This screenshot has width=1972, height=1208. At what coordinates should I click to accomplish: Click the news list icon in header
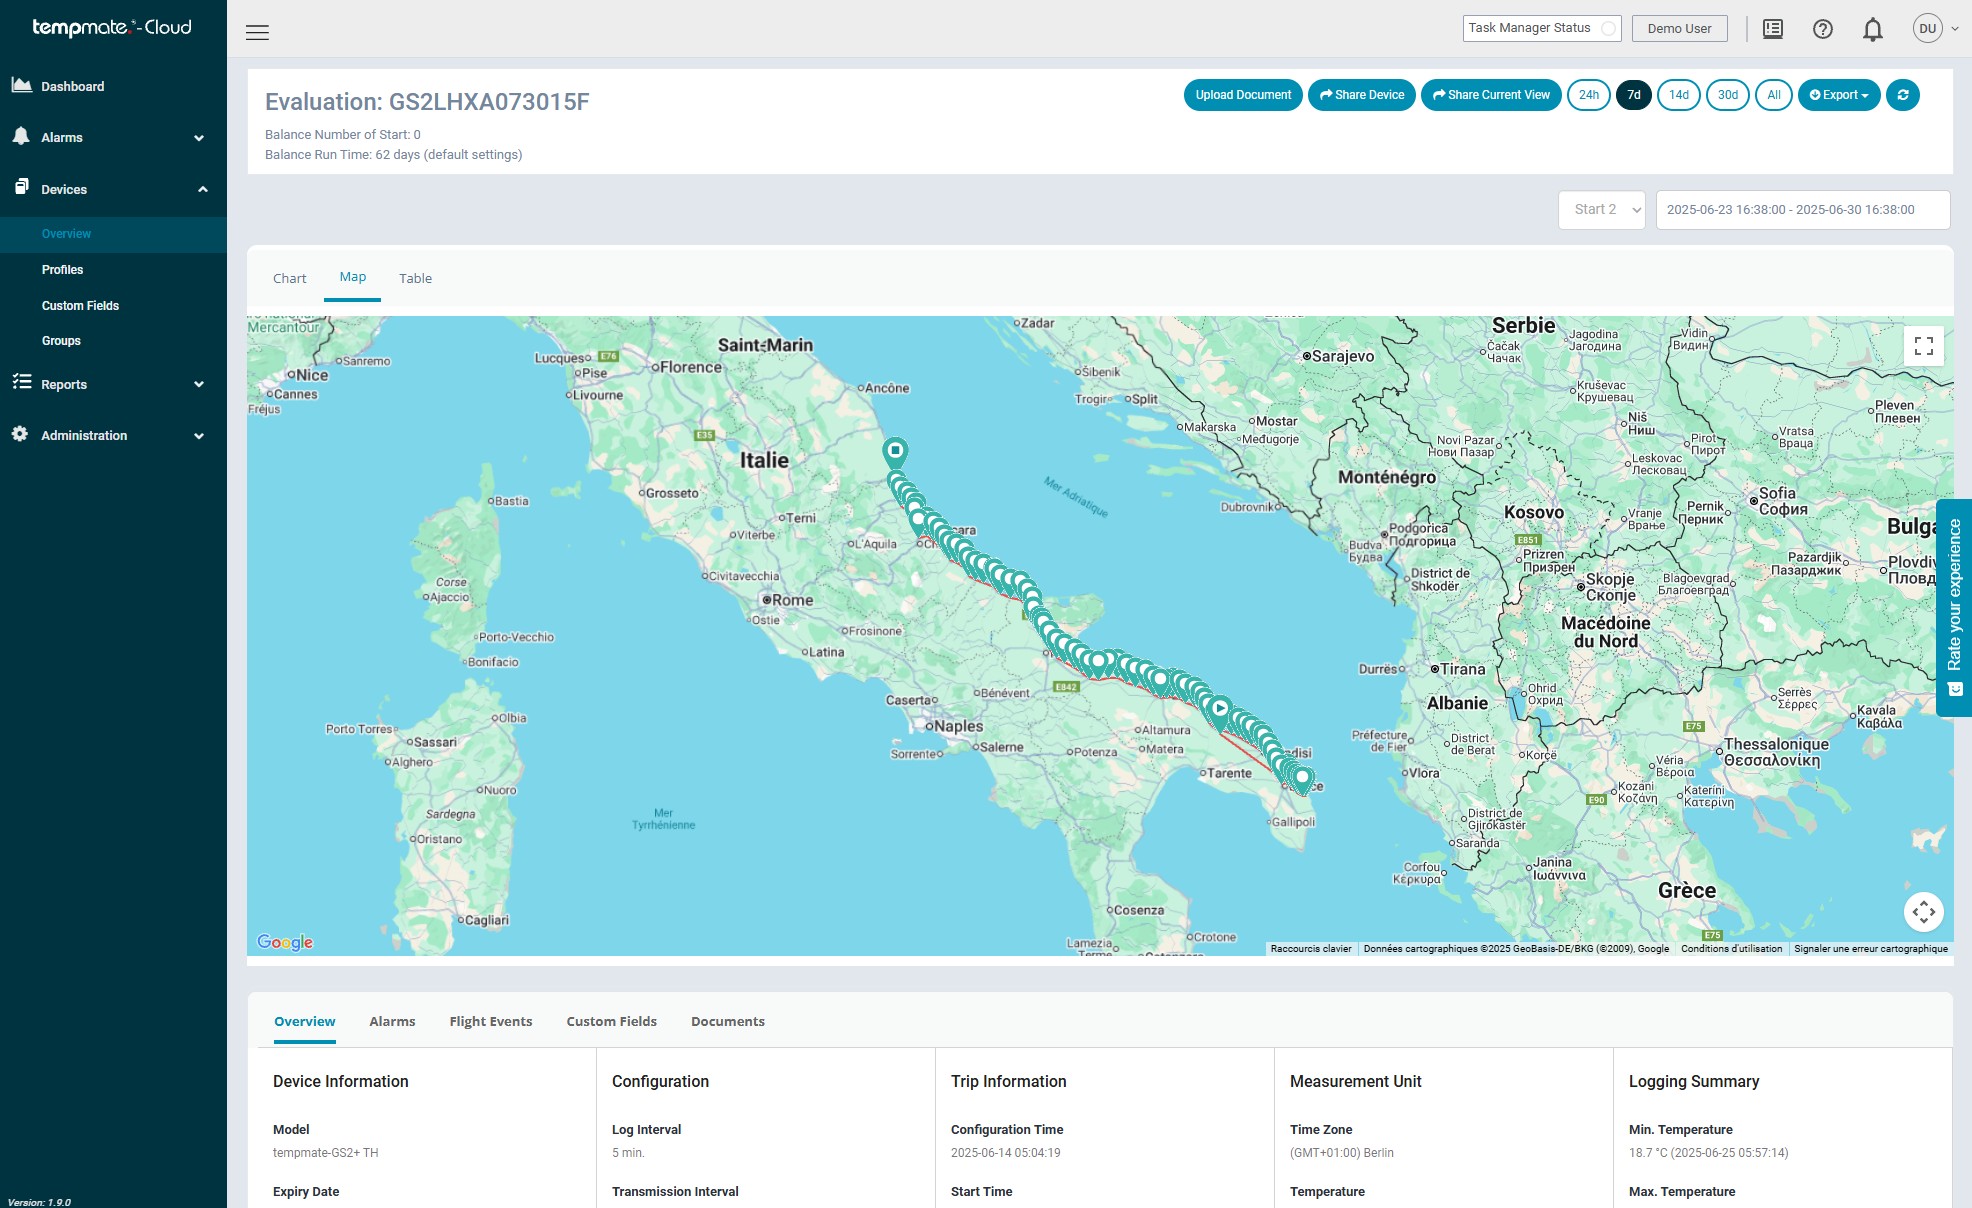(1772, 29)
